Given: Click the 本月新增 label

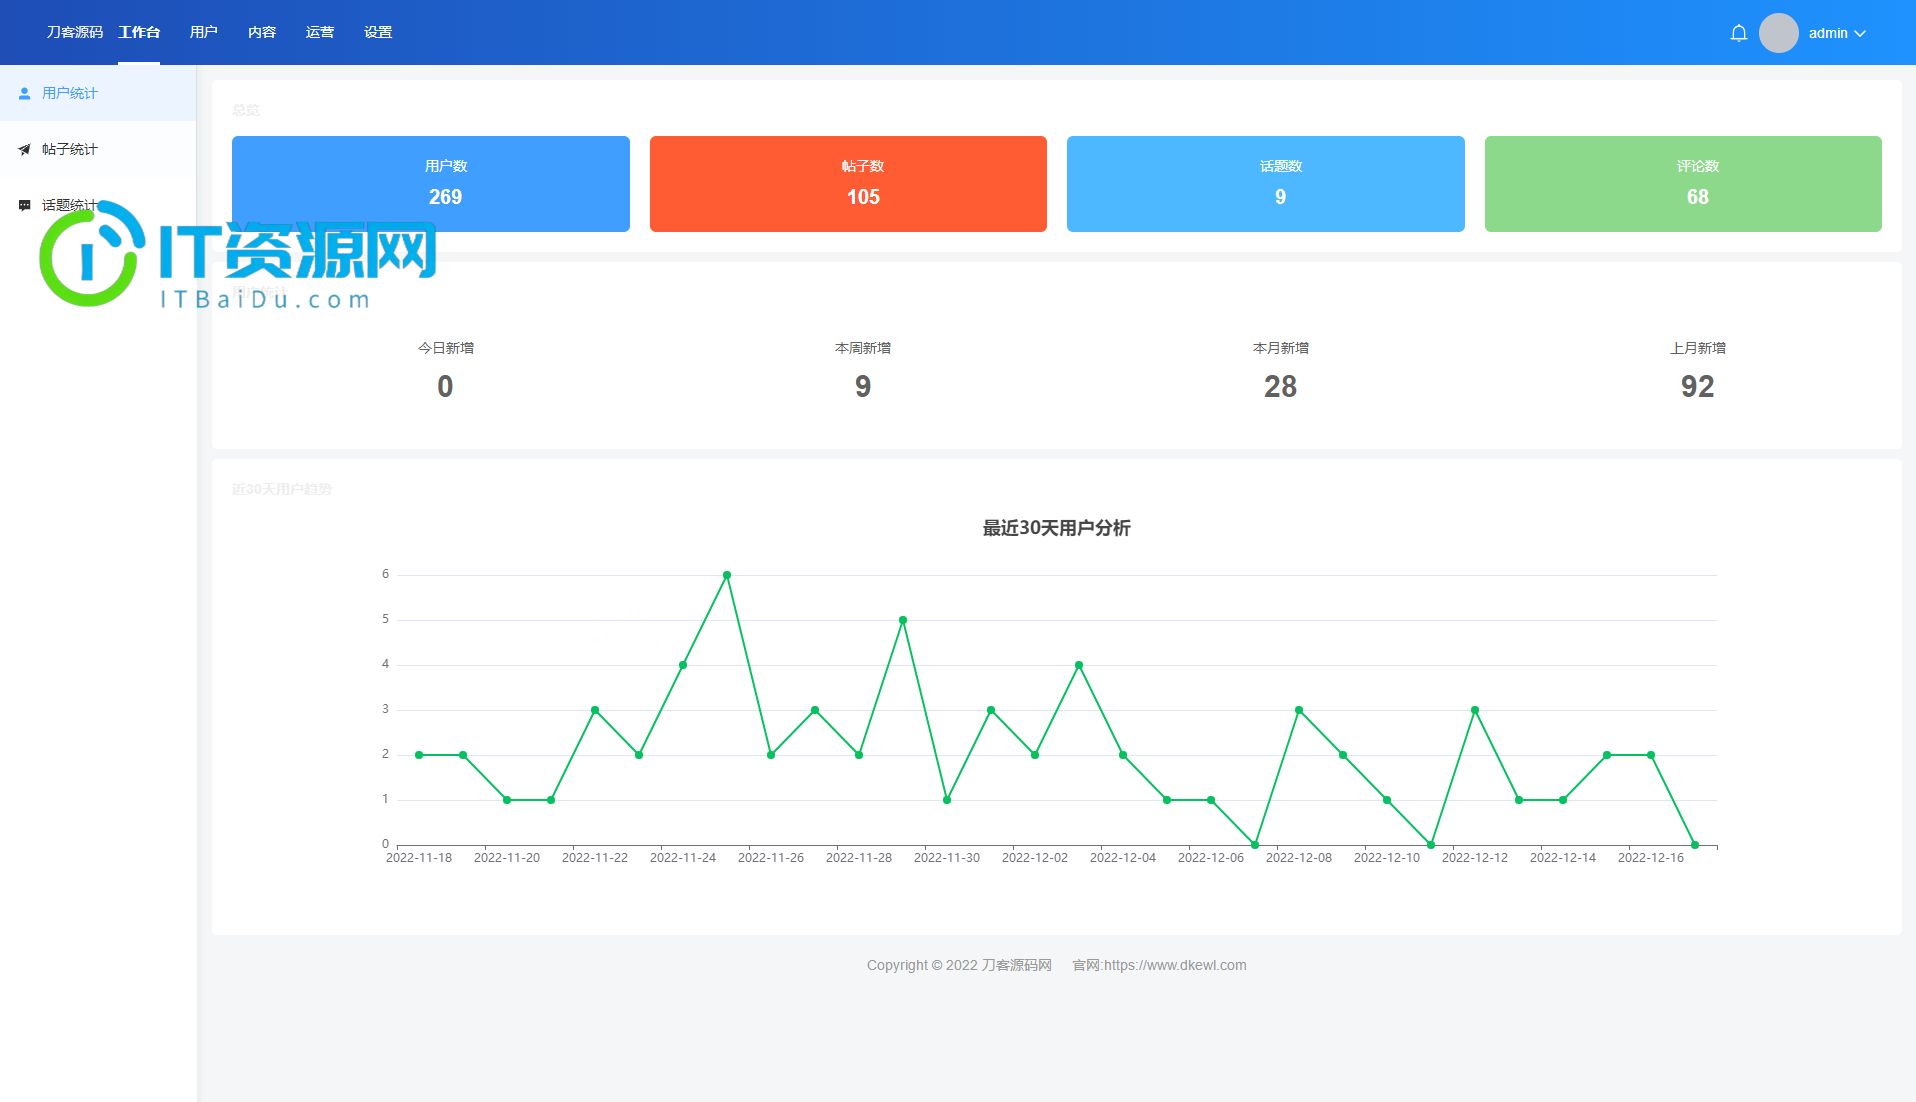Looking at the screenshot, I should [1281, 348].
